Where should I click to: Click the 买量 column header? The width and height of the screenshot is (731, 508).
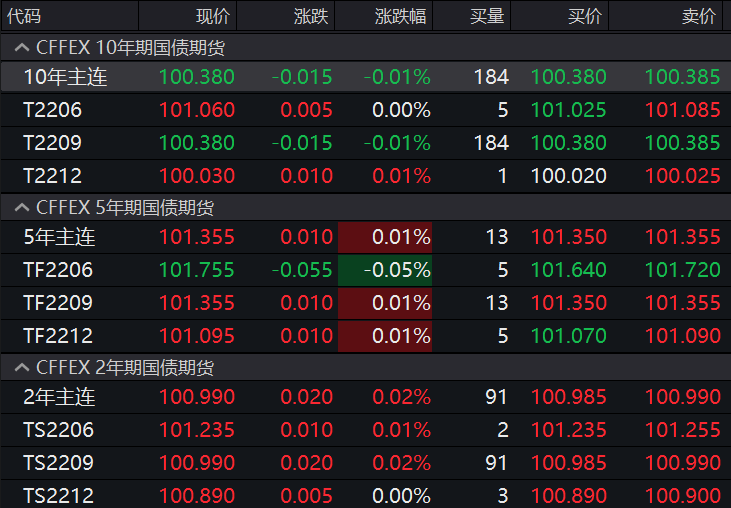488,16
